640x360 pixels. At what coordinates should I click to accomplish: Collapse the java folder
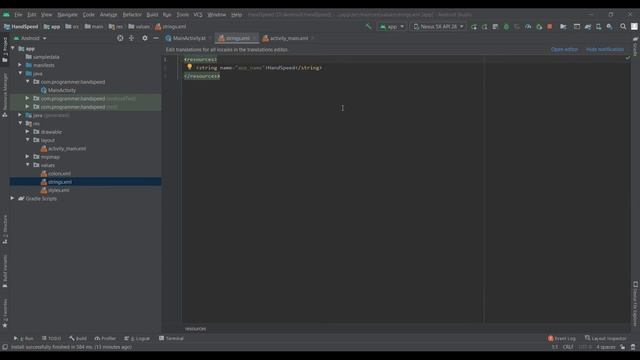coord(20,73)
